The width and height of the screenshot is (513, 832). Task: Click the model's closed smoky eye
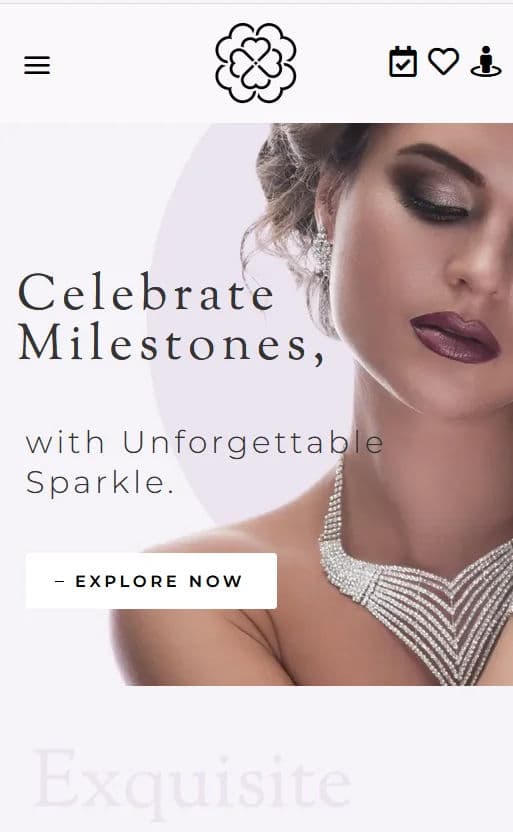click(x=434, y=206)
